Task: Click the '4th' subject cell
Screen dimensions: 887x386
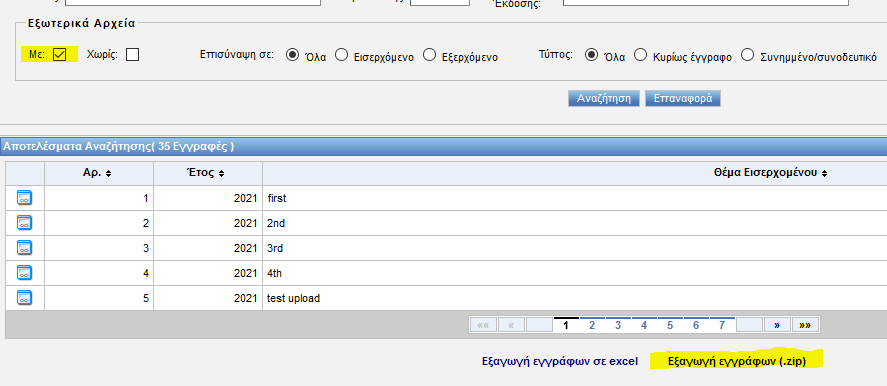Action: [575, 273]
